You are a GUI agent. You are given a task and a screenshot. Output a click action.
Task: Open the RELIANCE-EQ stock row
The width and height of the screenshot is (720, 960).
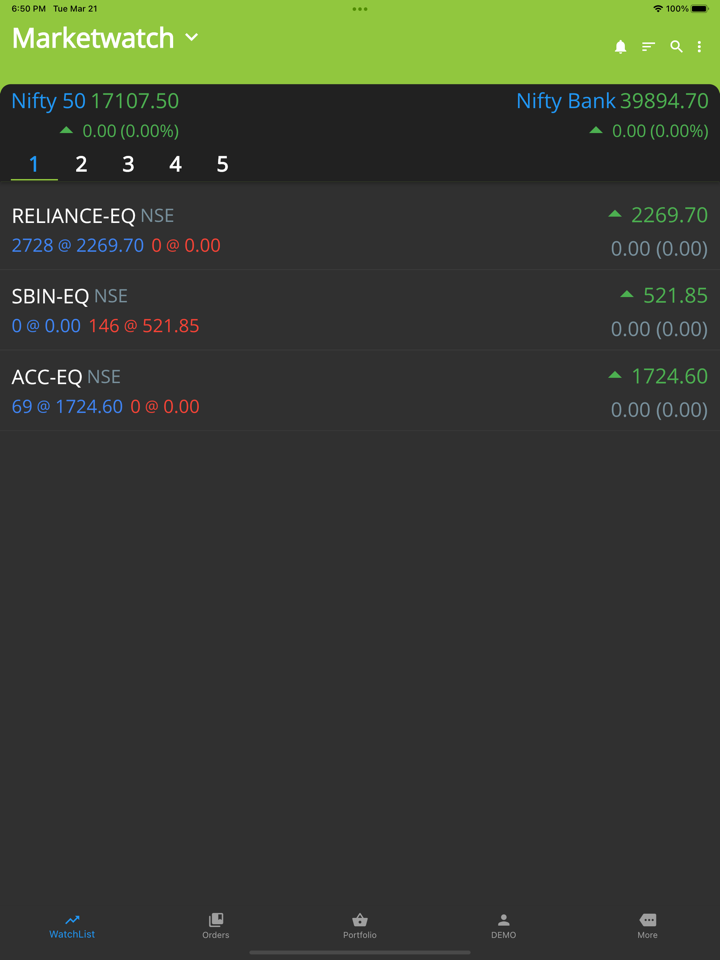(360, 230)
